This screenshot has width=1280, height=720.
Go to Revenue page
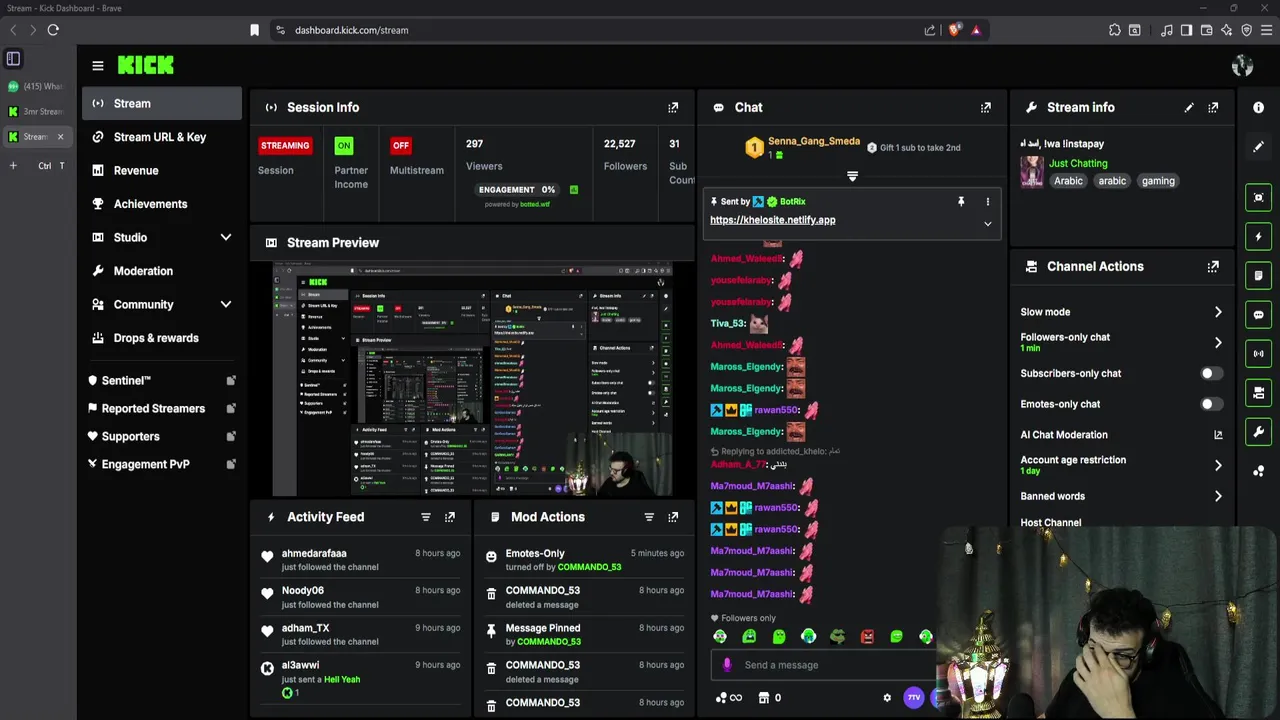coord(162,170)
